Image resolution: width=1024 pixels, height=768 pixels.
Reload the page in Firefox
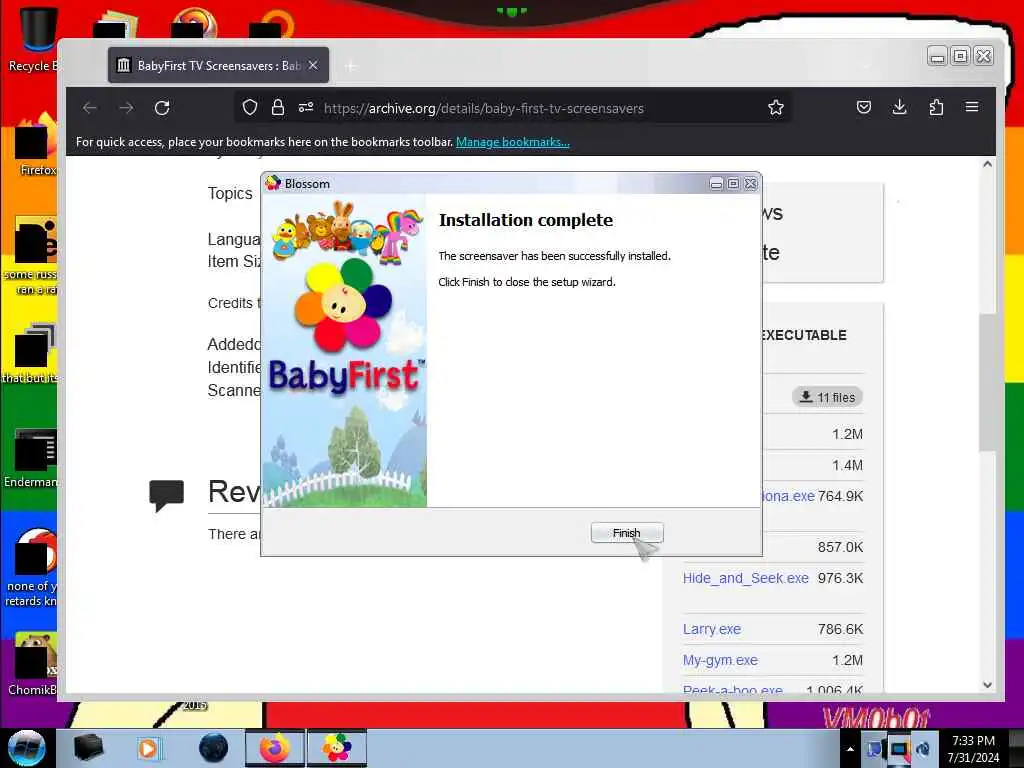coord(162,108)
